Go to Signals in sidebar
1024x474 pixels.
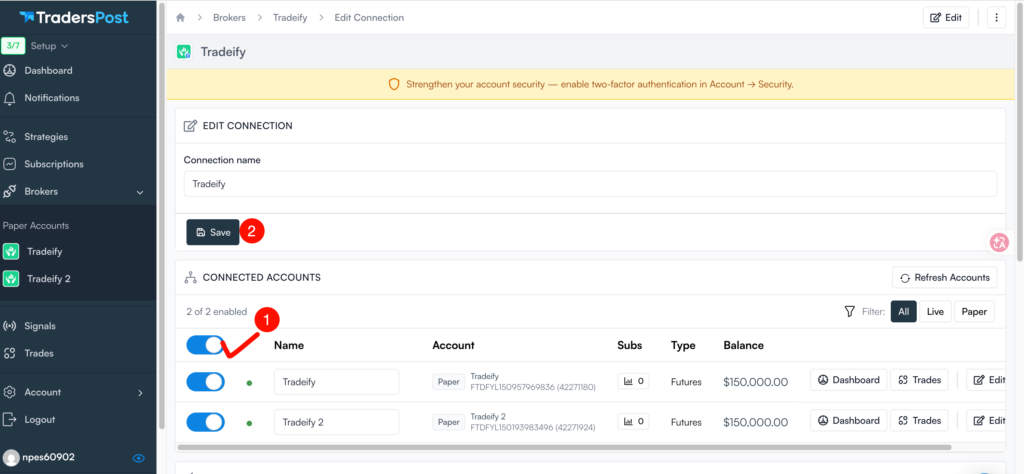point(40,326)
